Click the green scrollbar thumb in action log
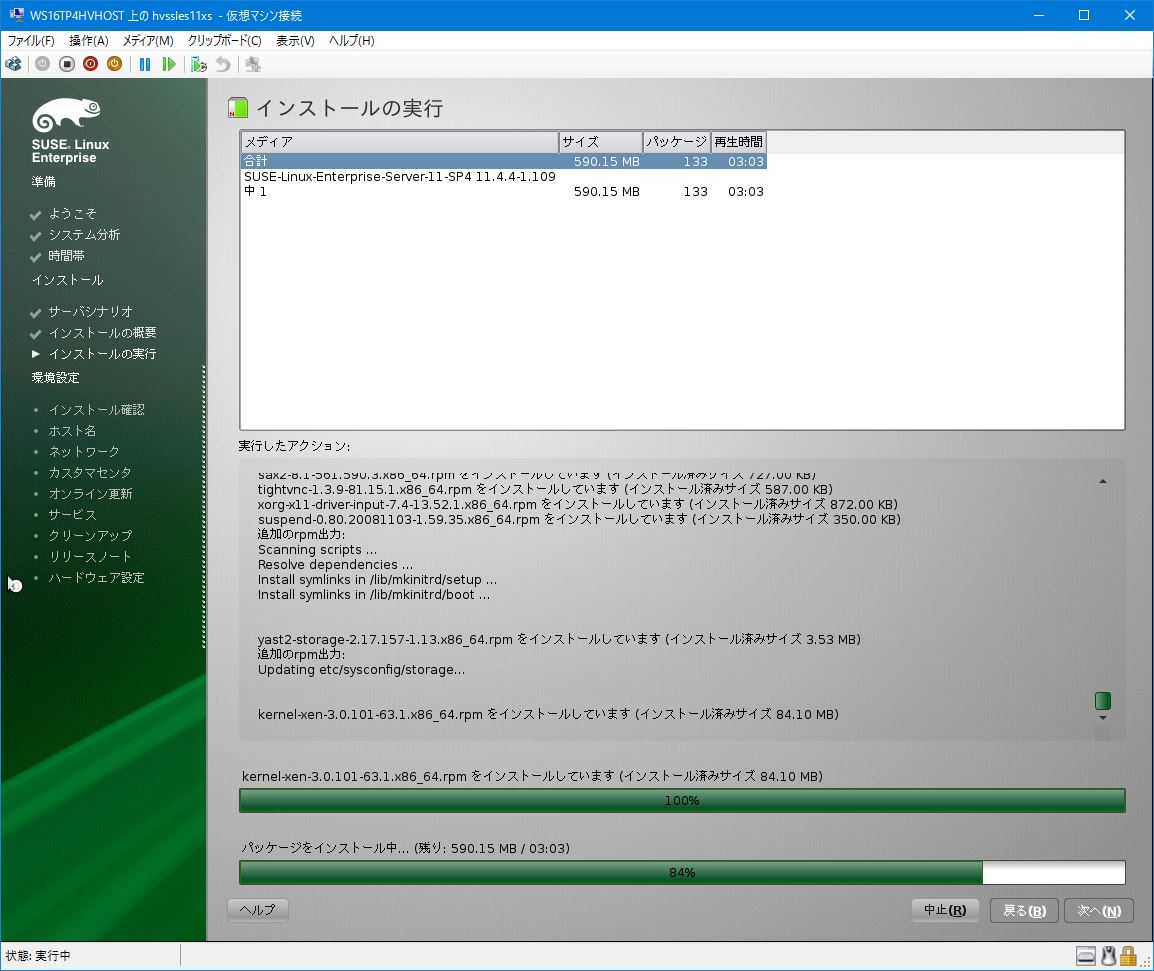1154x971 pixels. coord(1102,700)
